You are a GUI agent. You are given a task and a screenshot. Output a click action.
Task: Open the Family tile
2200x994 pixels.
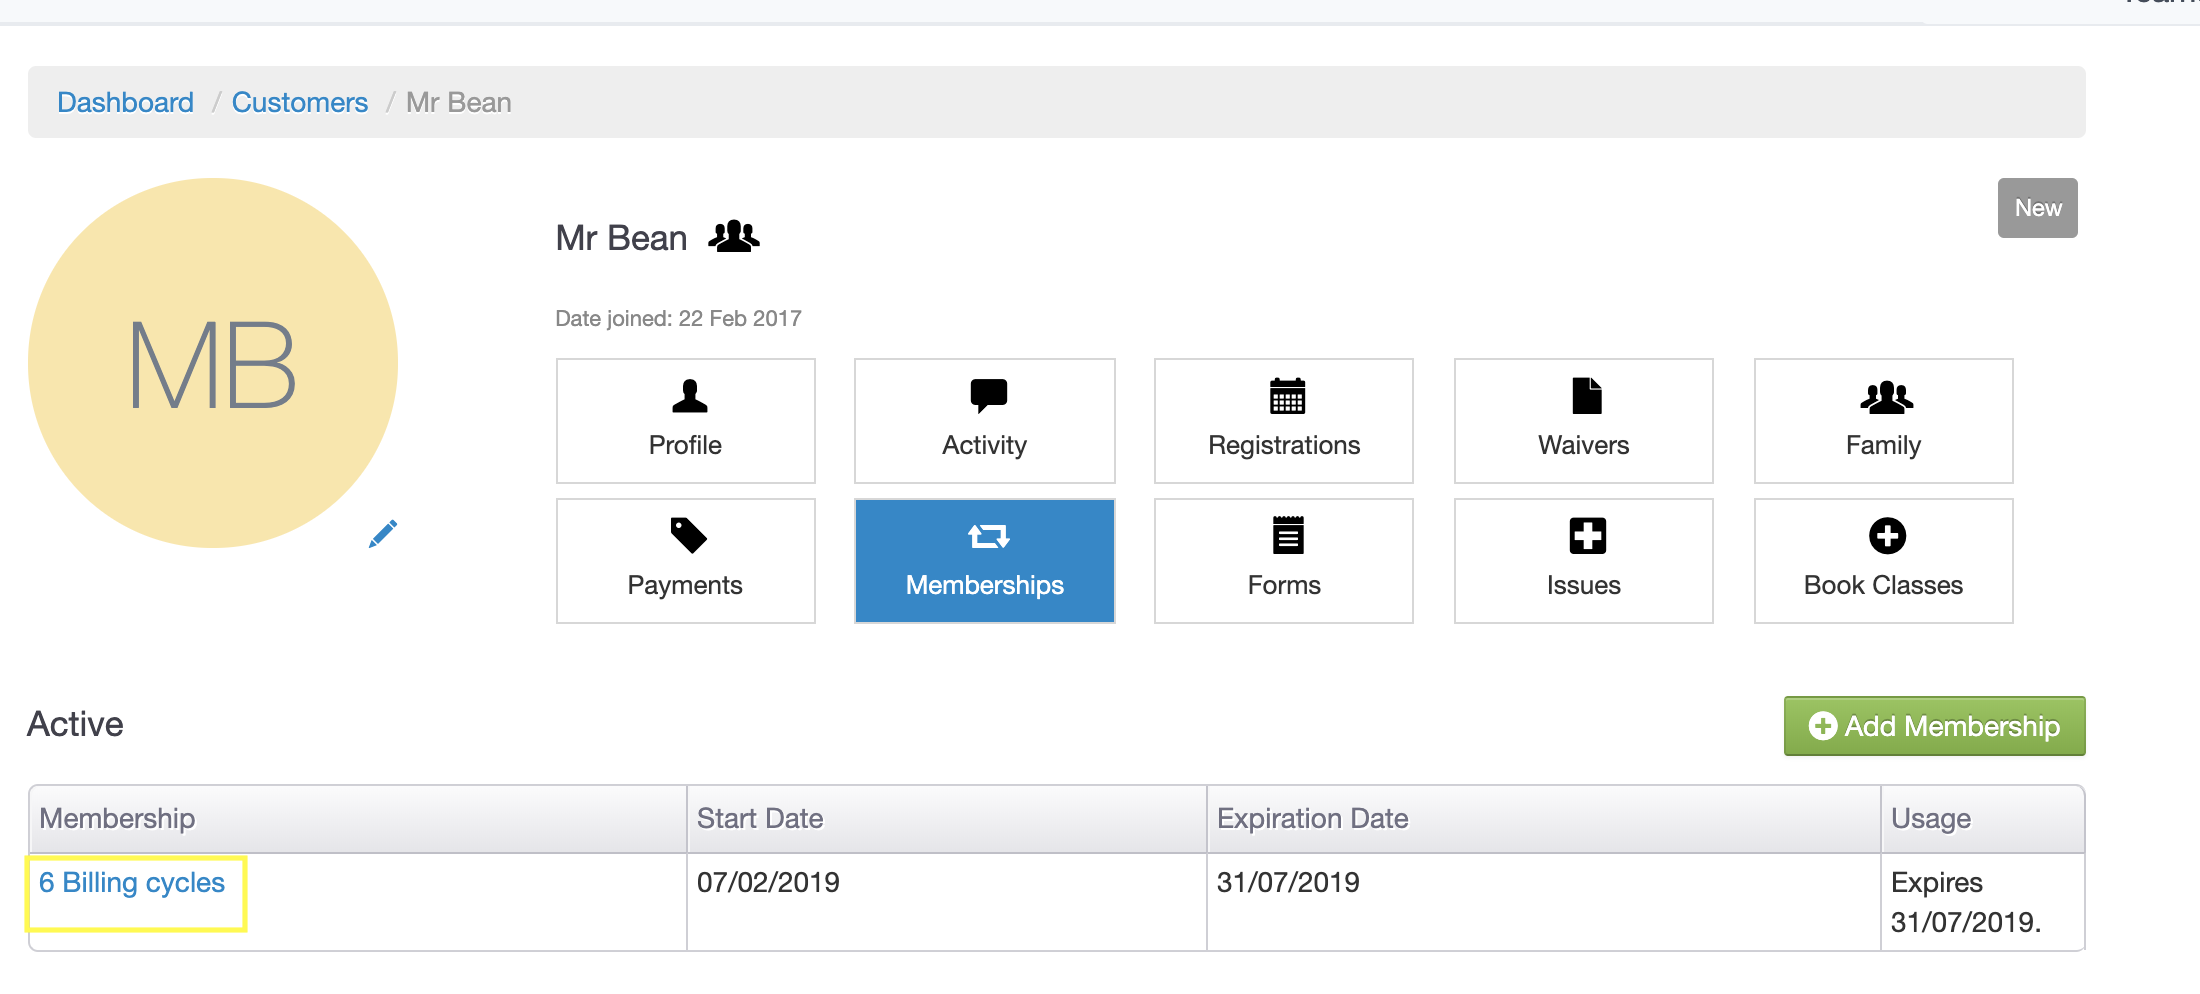click(x=1883, y=421)
